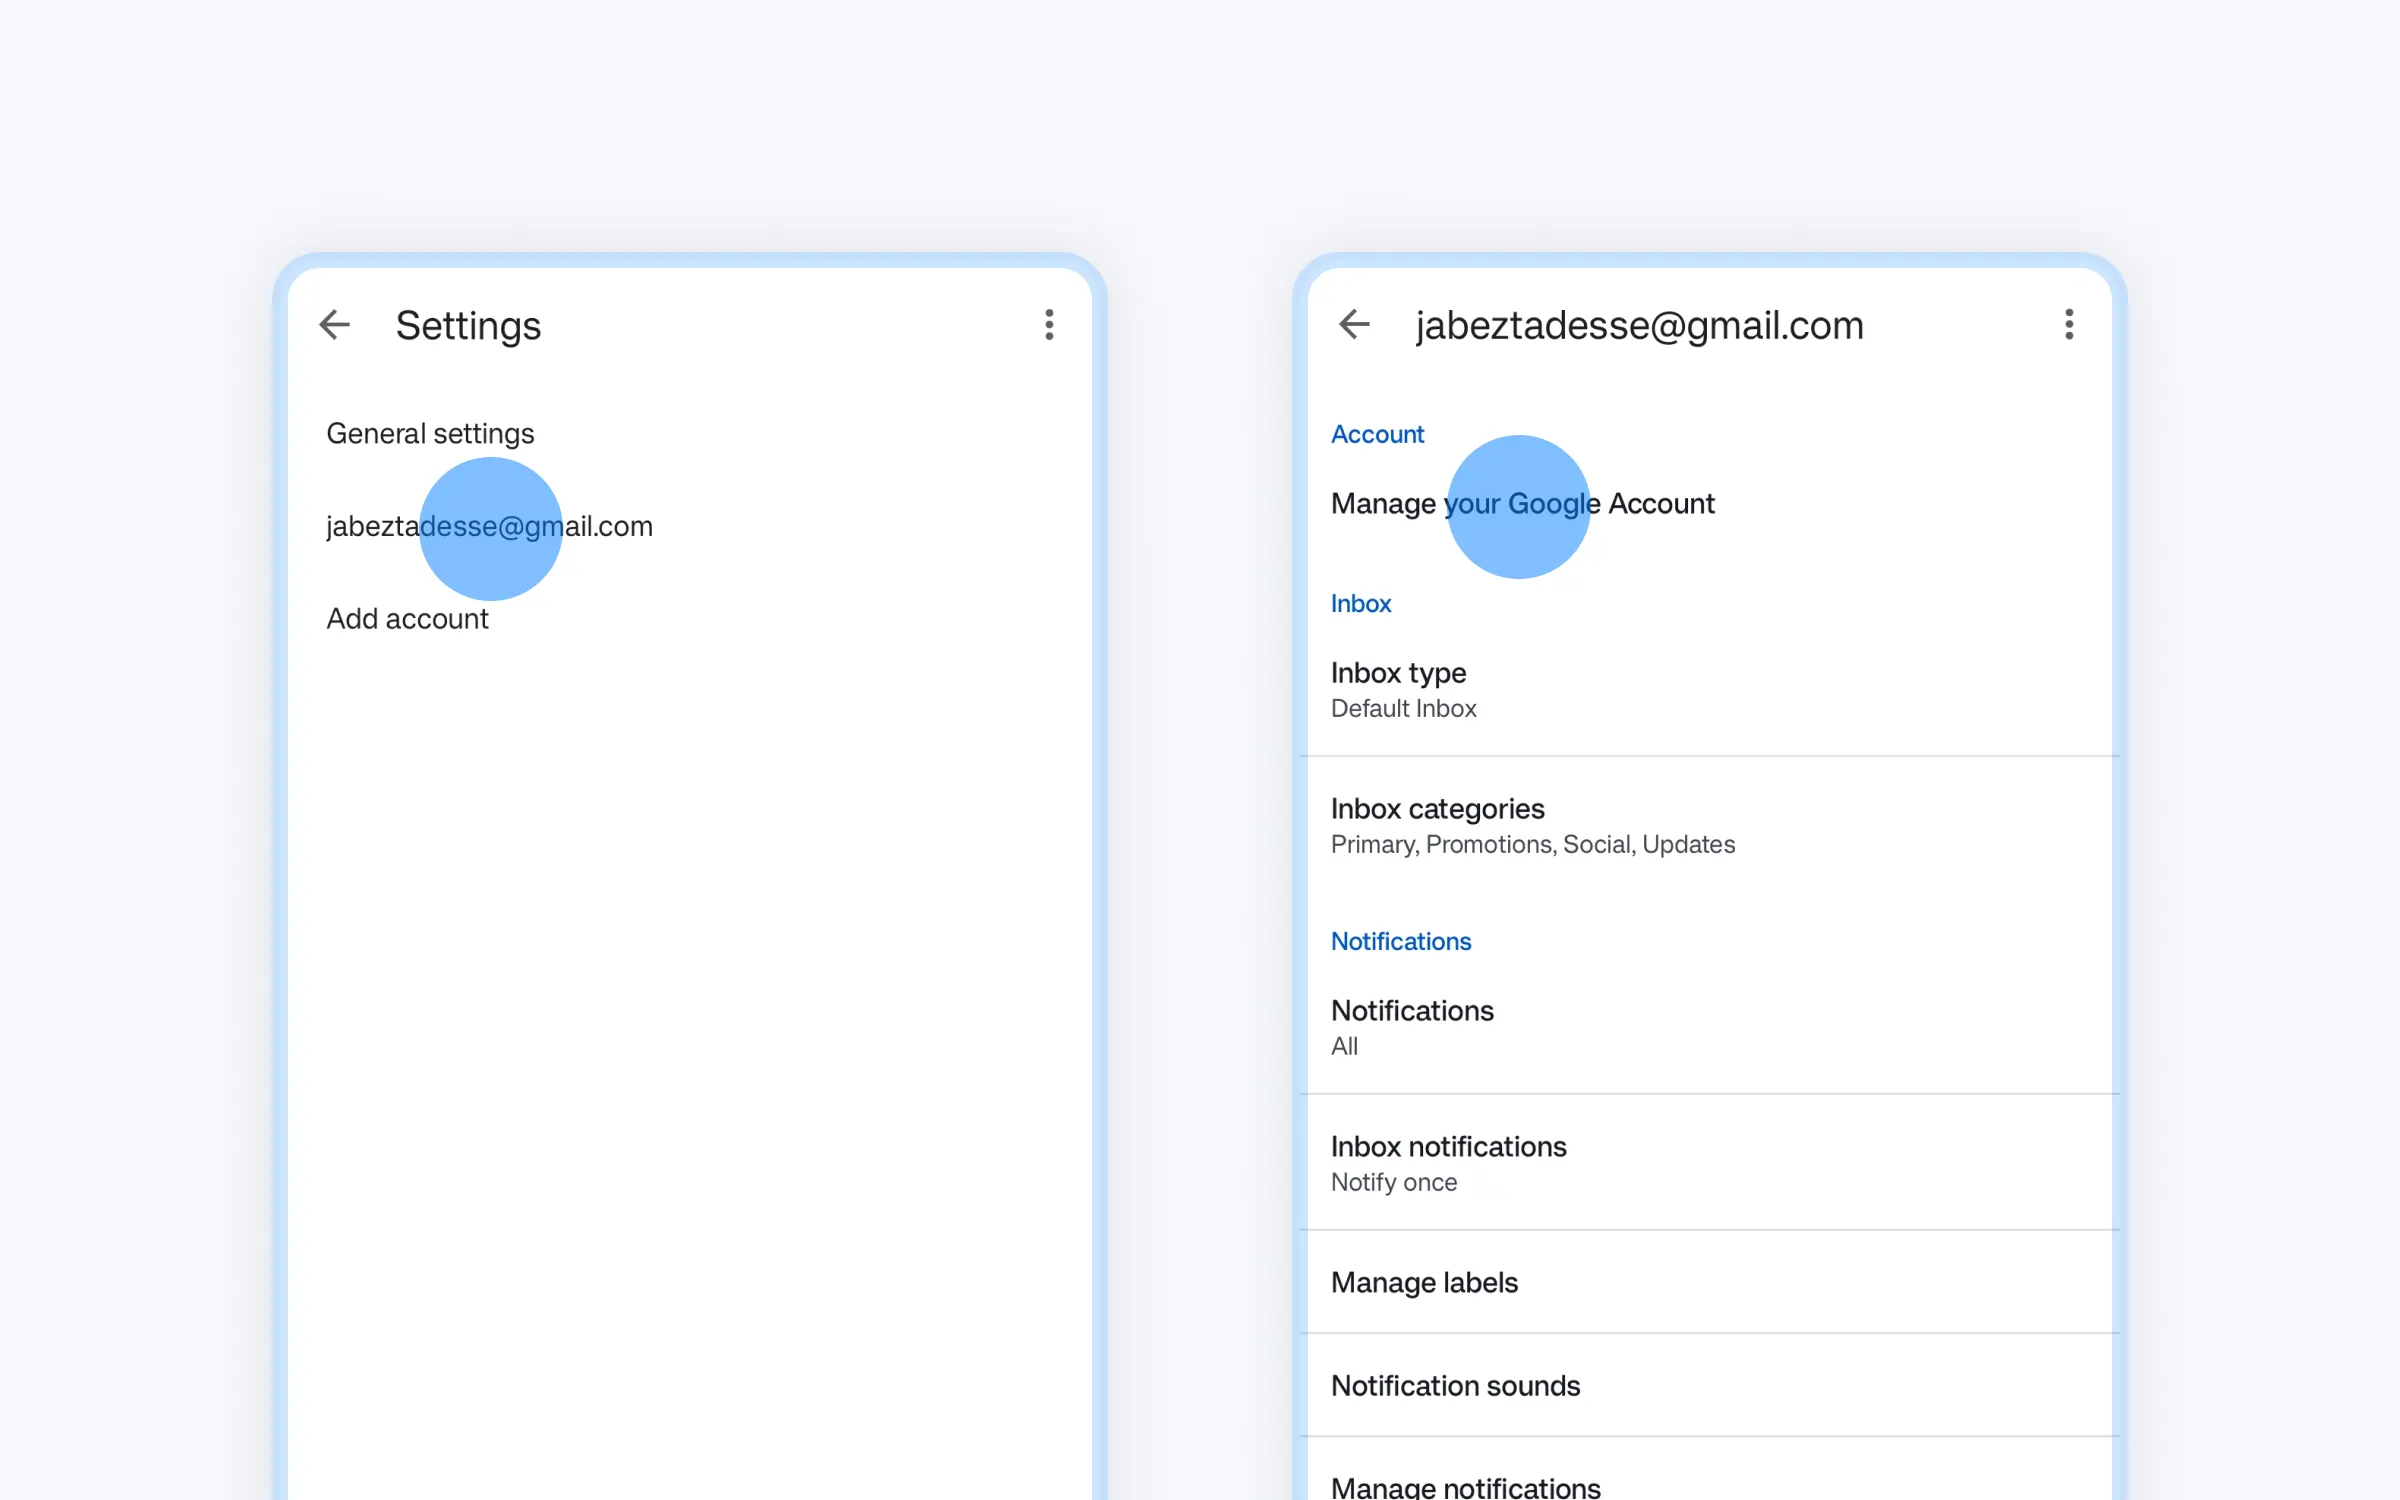Open the overflow menu on Settings screen
This screenshot has height=1500, width=2400.
point(1049,325)
